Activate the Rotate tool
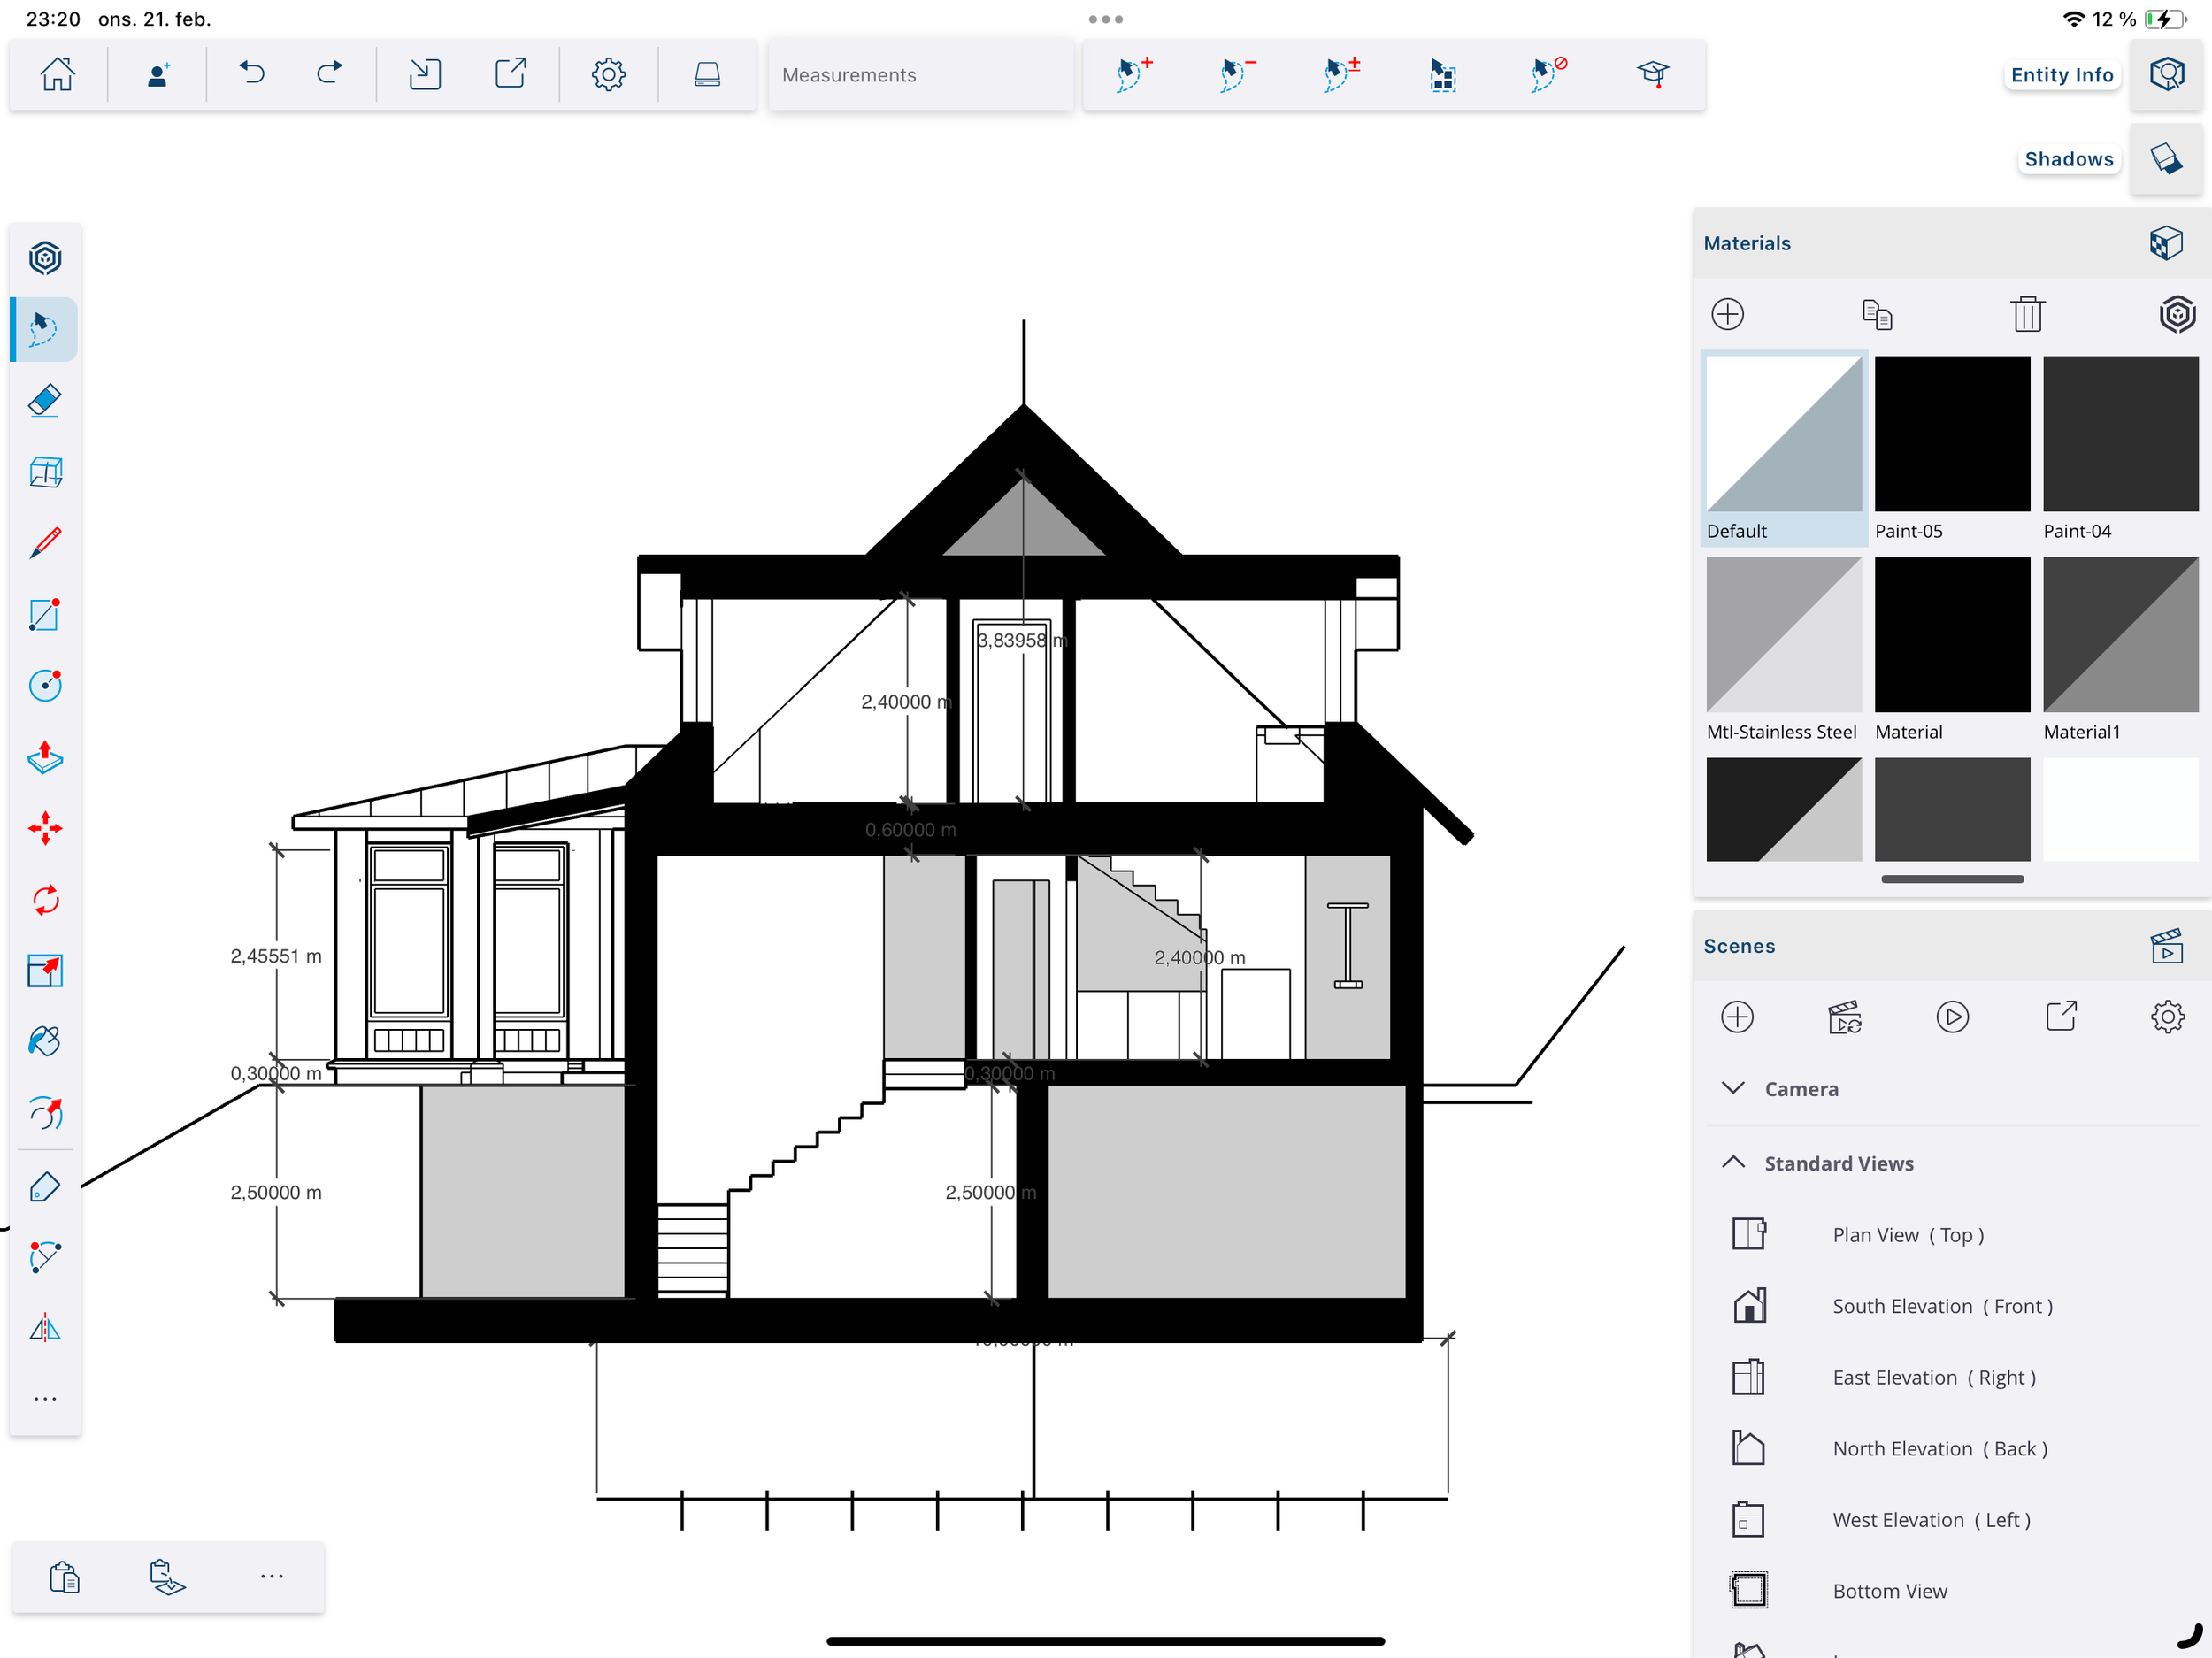Viewport: 2212px width, 1658px height. click(x=44, y=899)
